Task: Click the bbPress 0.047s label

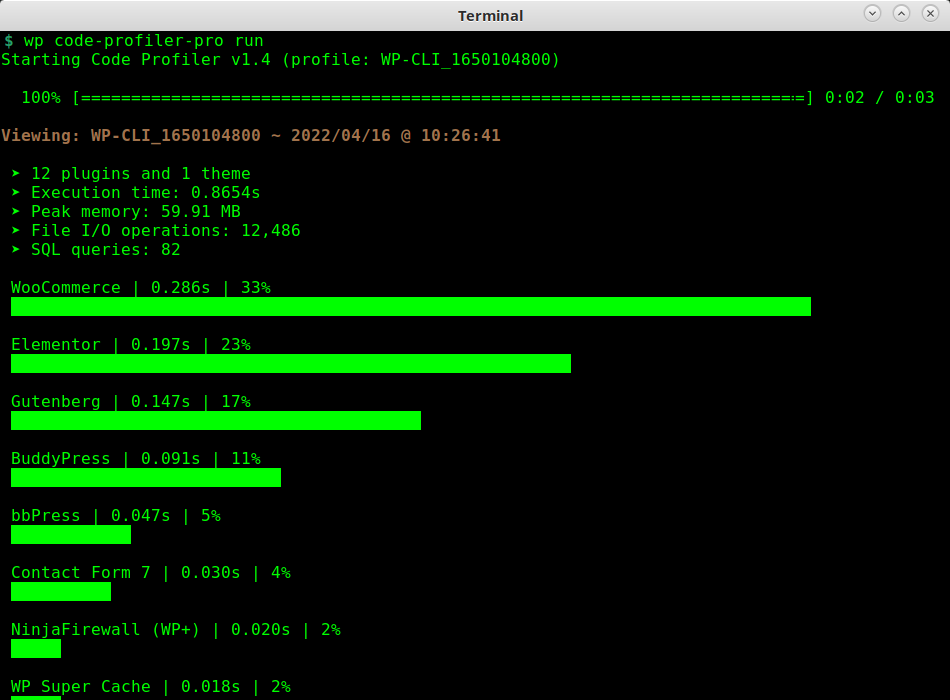Action: (116, 516)
